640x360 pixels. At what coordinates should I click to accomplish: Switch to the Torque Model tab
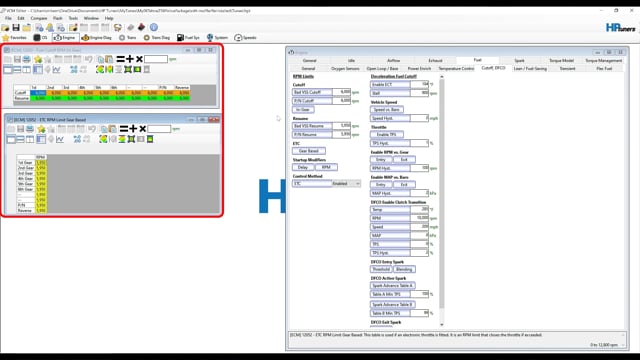(561, 60)
